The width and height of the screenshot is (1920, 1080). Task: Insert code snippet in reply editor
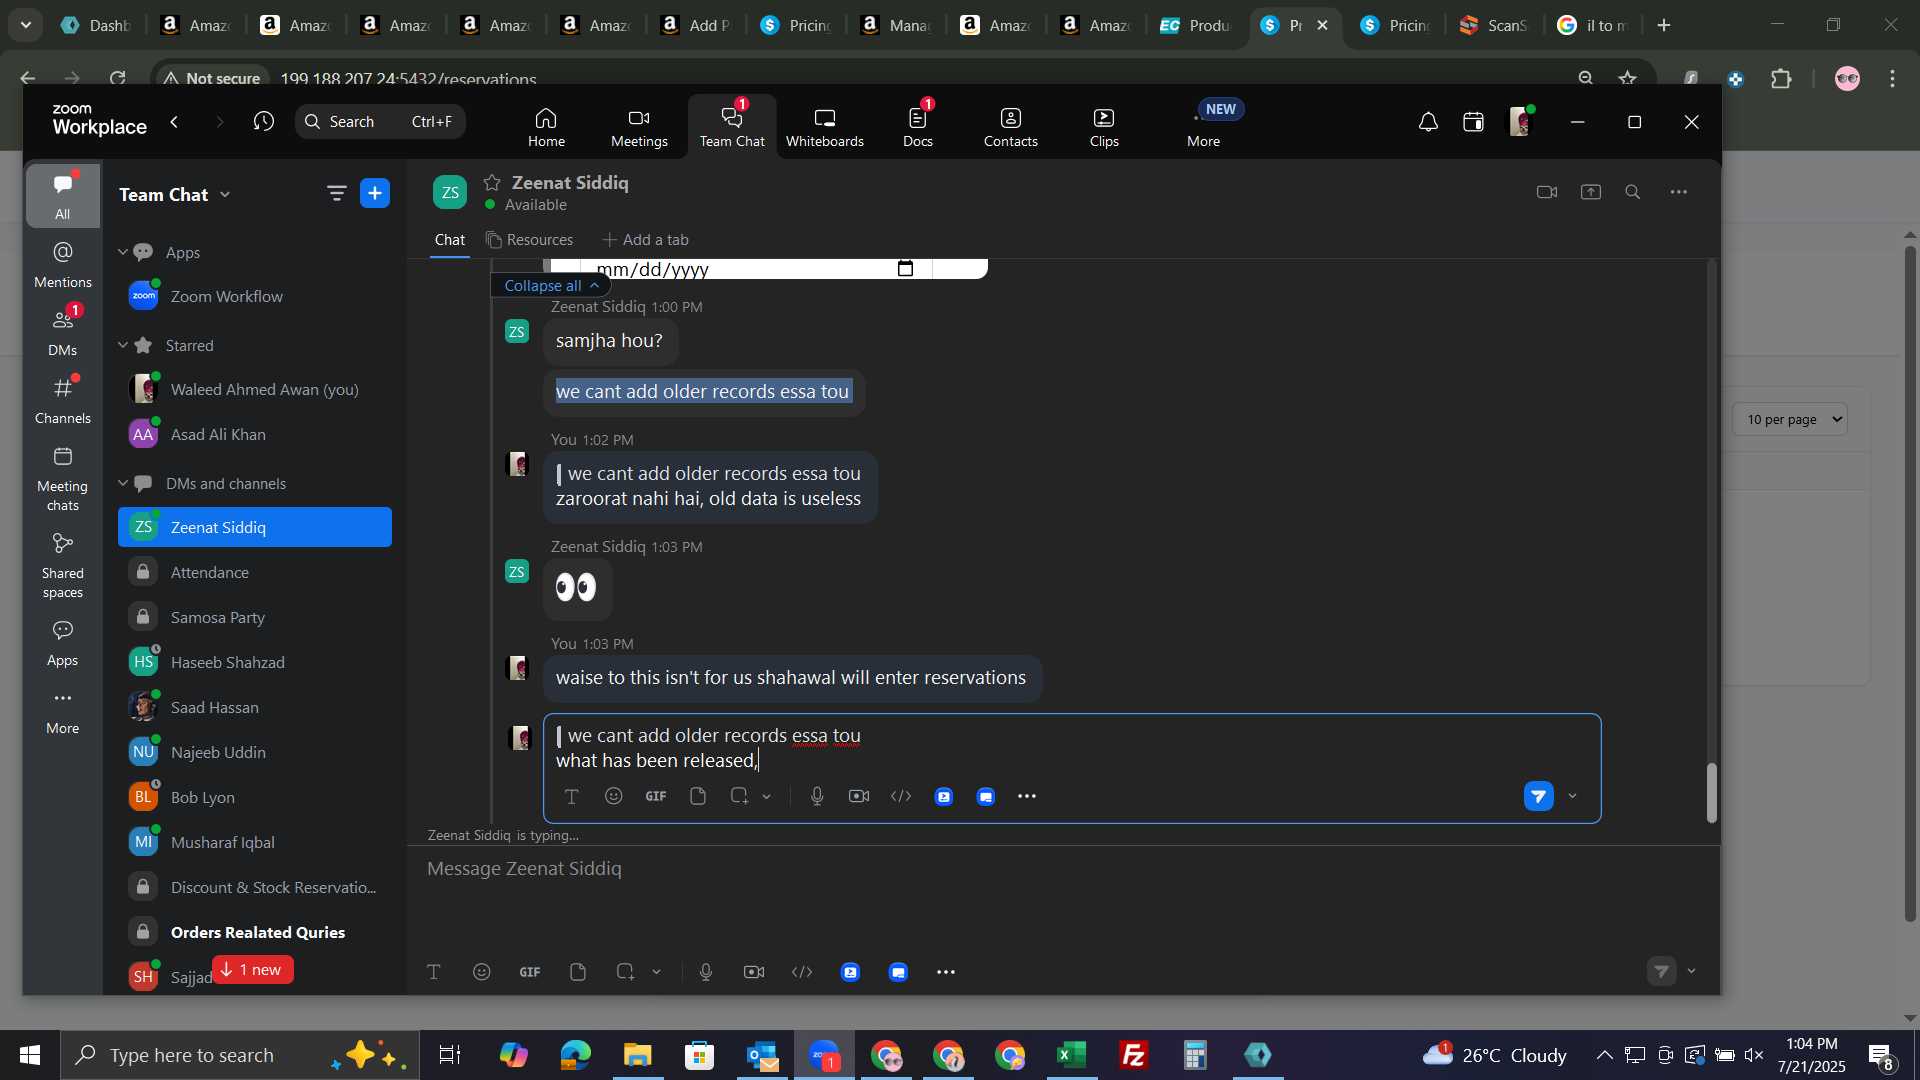click(x=901, y=797)
